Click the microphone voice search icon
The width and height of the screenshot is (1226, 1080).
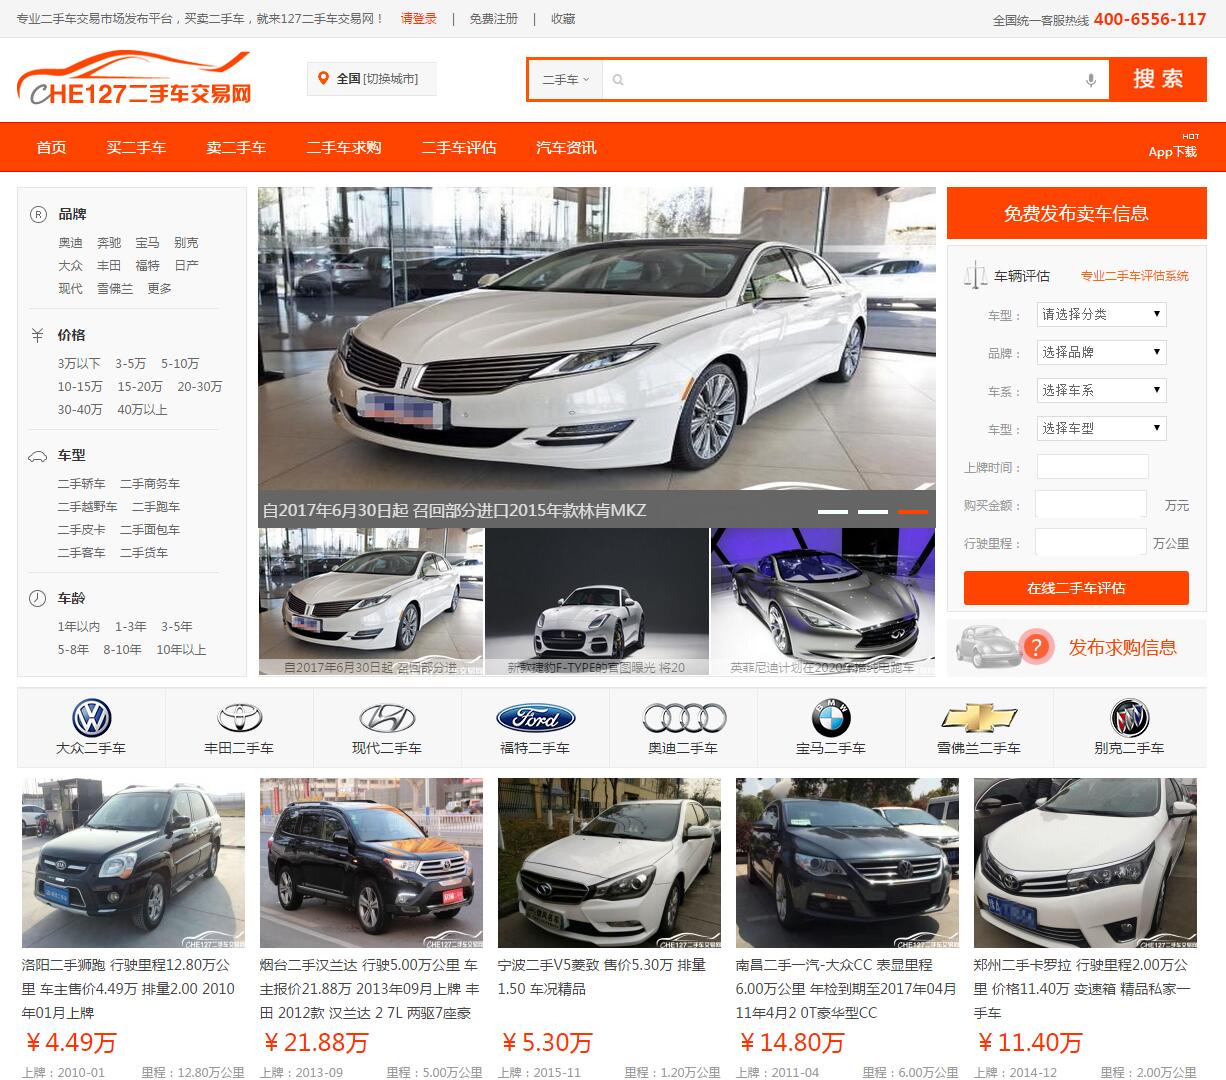pyautogui.click(x=1091, y=80)
